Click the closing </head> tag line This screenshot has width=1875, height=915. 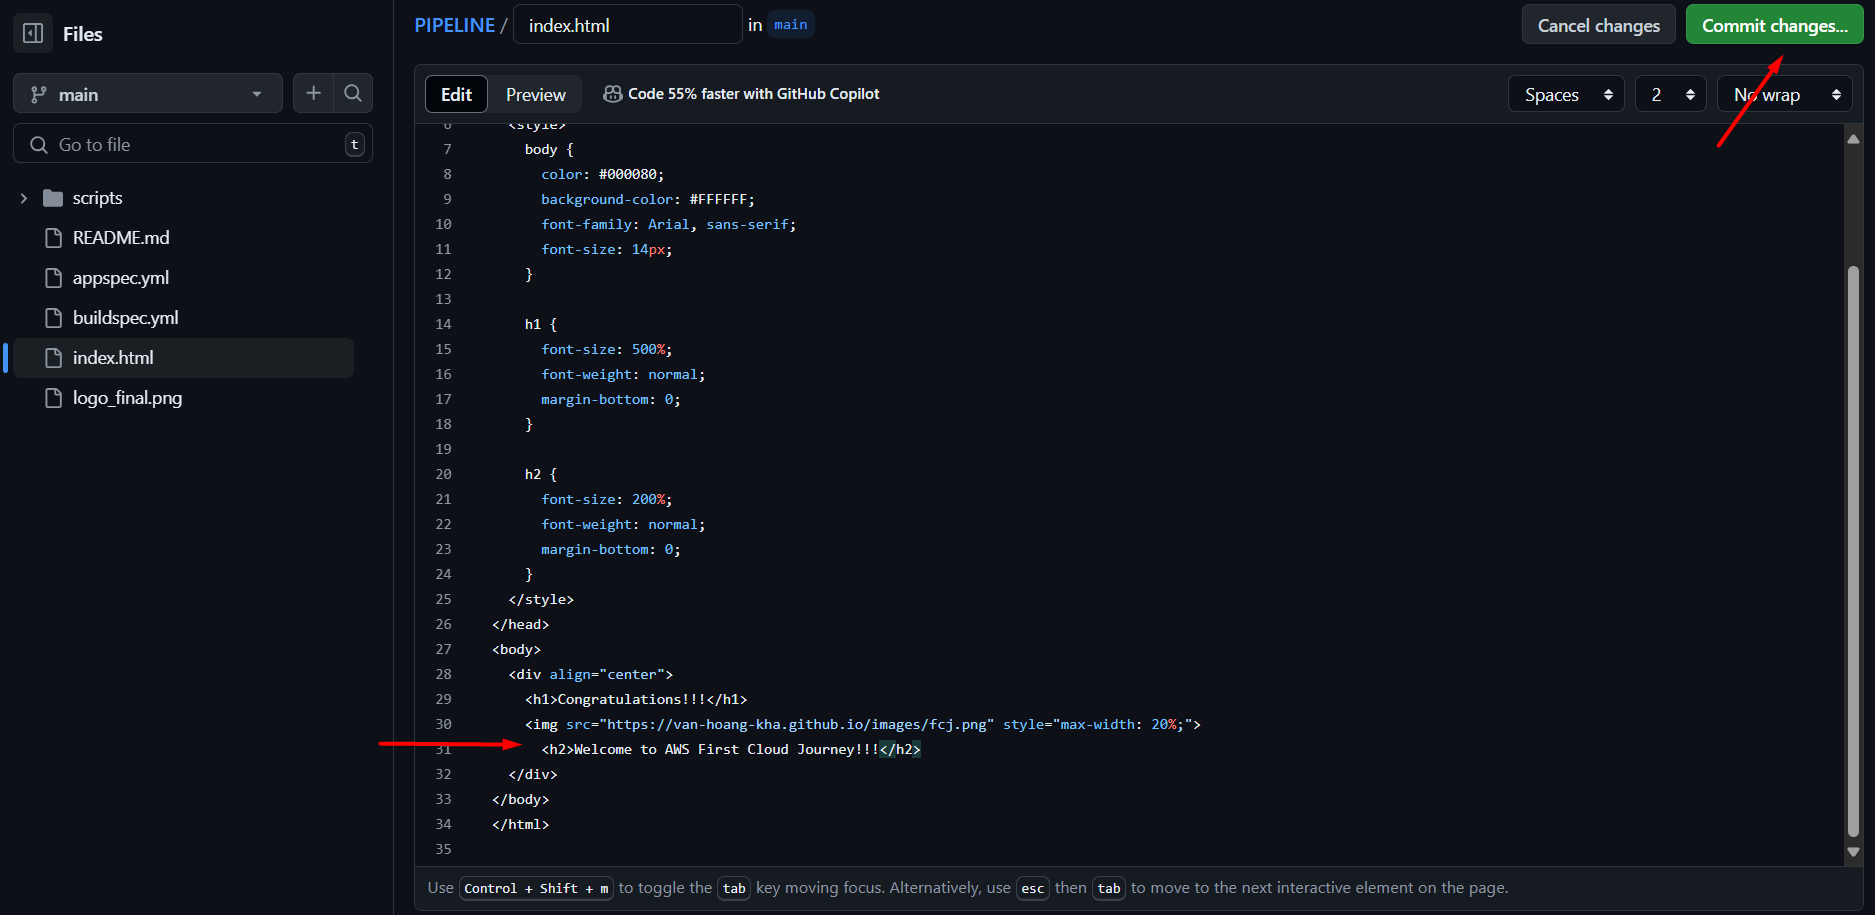(x=521, y=624)
